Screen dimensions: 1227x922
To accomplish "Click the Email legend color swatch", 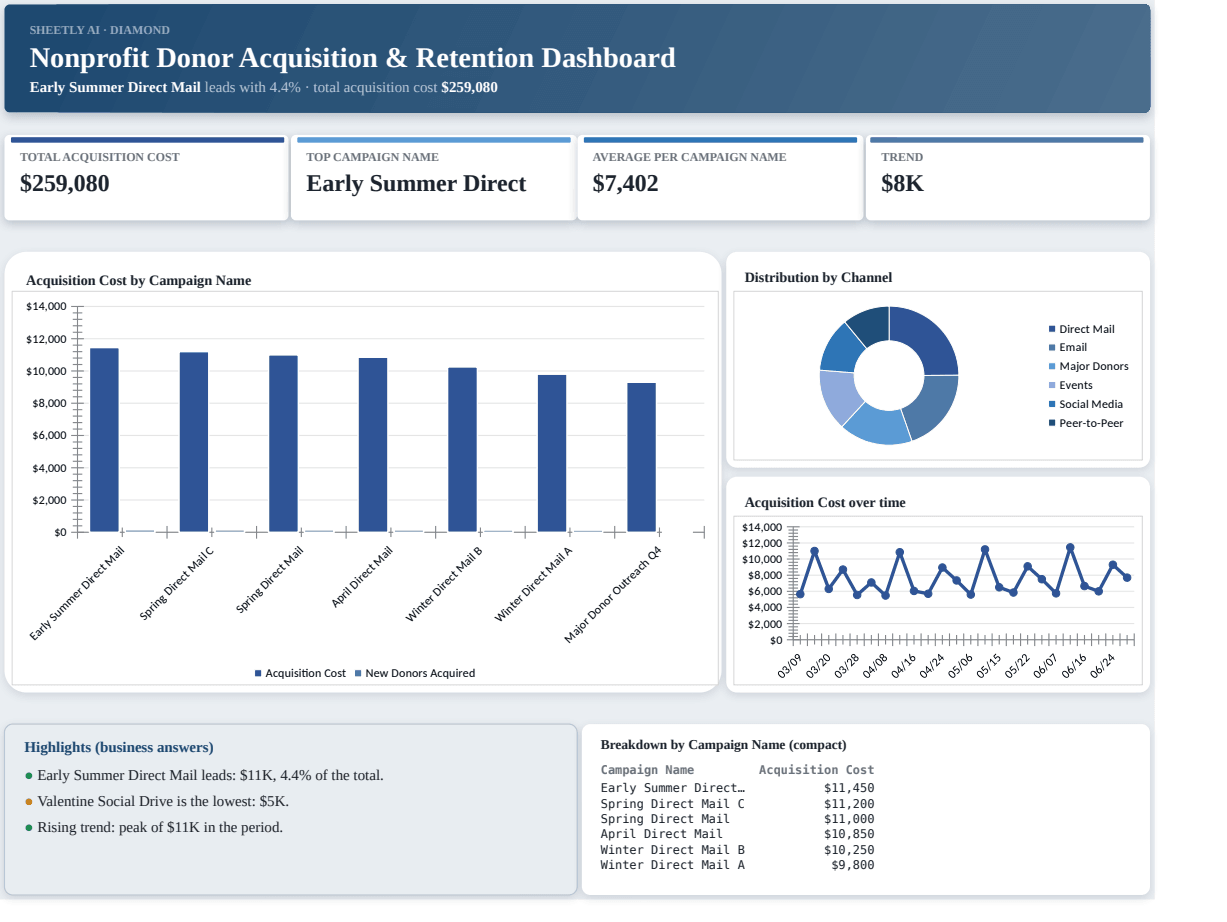I will (x=1052, y=348).
